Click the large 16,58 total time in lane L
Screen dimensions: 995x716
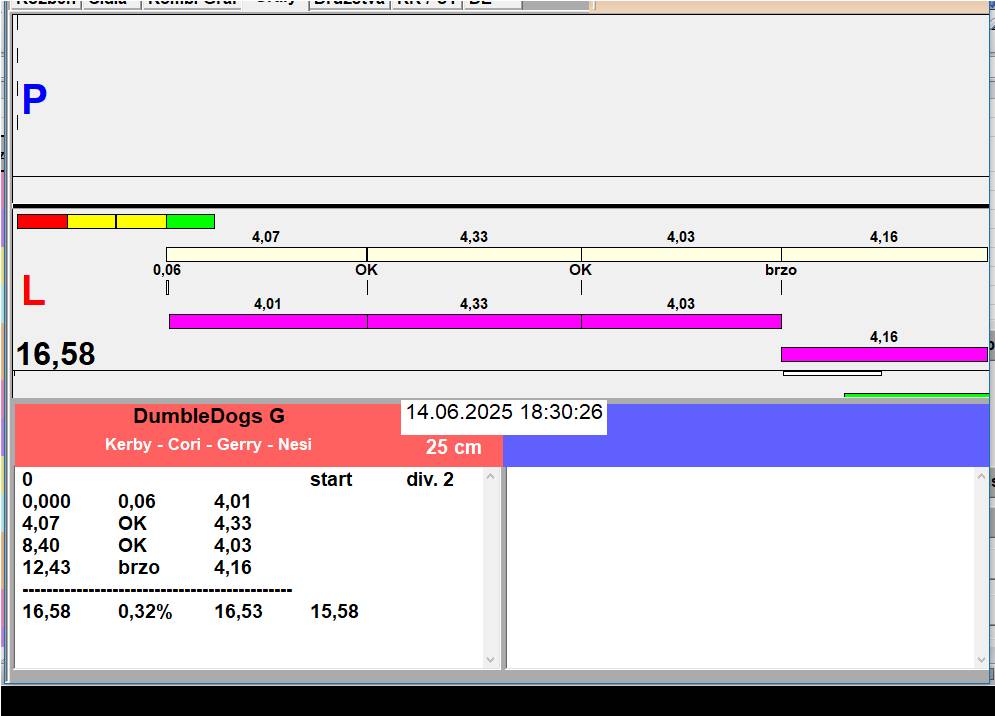[x=56, y=354]
